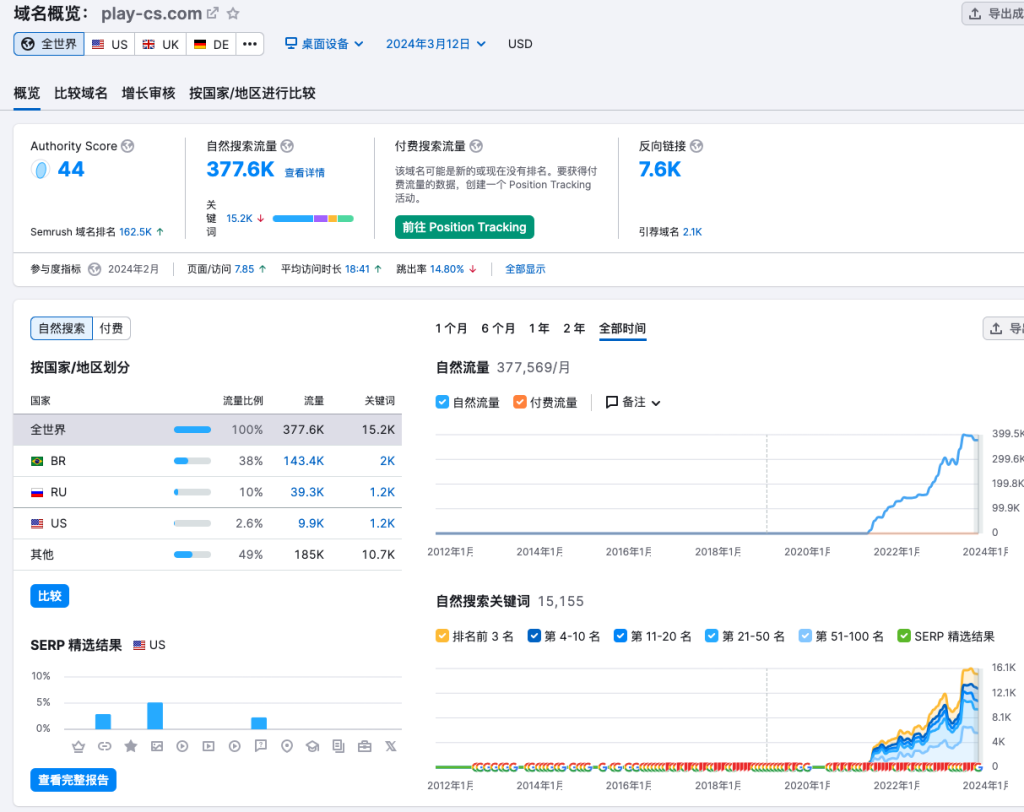This screenshot has height=812, width=1024.
Task: Select the question bubble SERP feature icon
Action: click(261, 746)
